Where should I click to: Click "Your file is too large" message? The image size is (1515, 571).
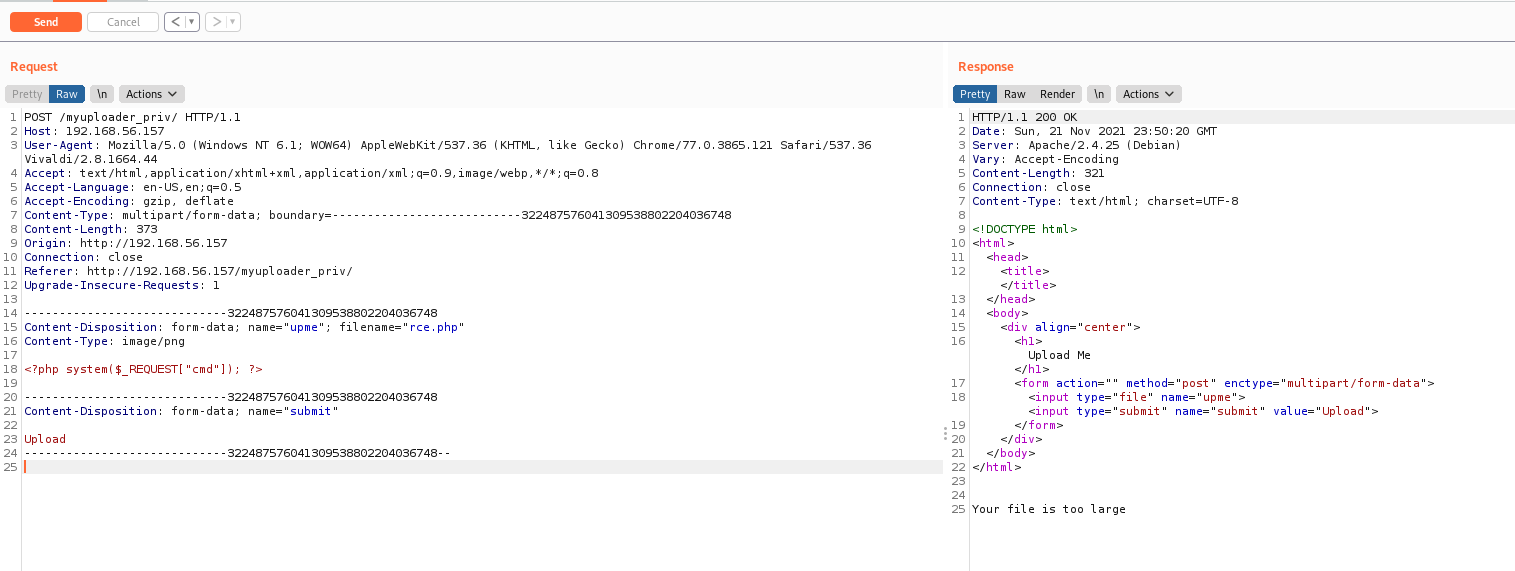tap(1049, 509)
